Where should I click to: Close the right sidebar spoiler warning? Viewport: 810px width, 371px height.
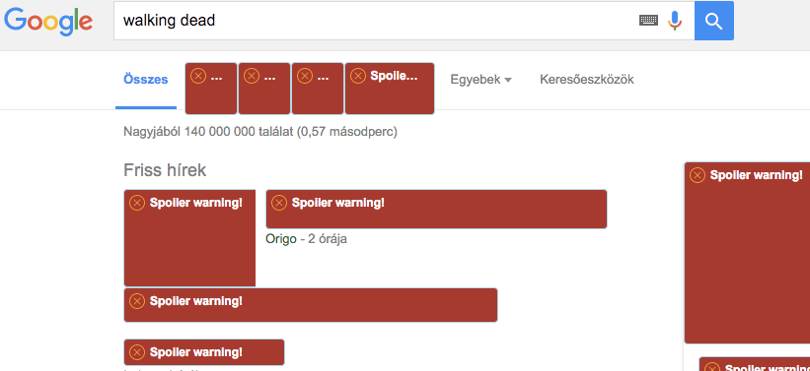697,175
